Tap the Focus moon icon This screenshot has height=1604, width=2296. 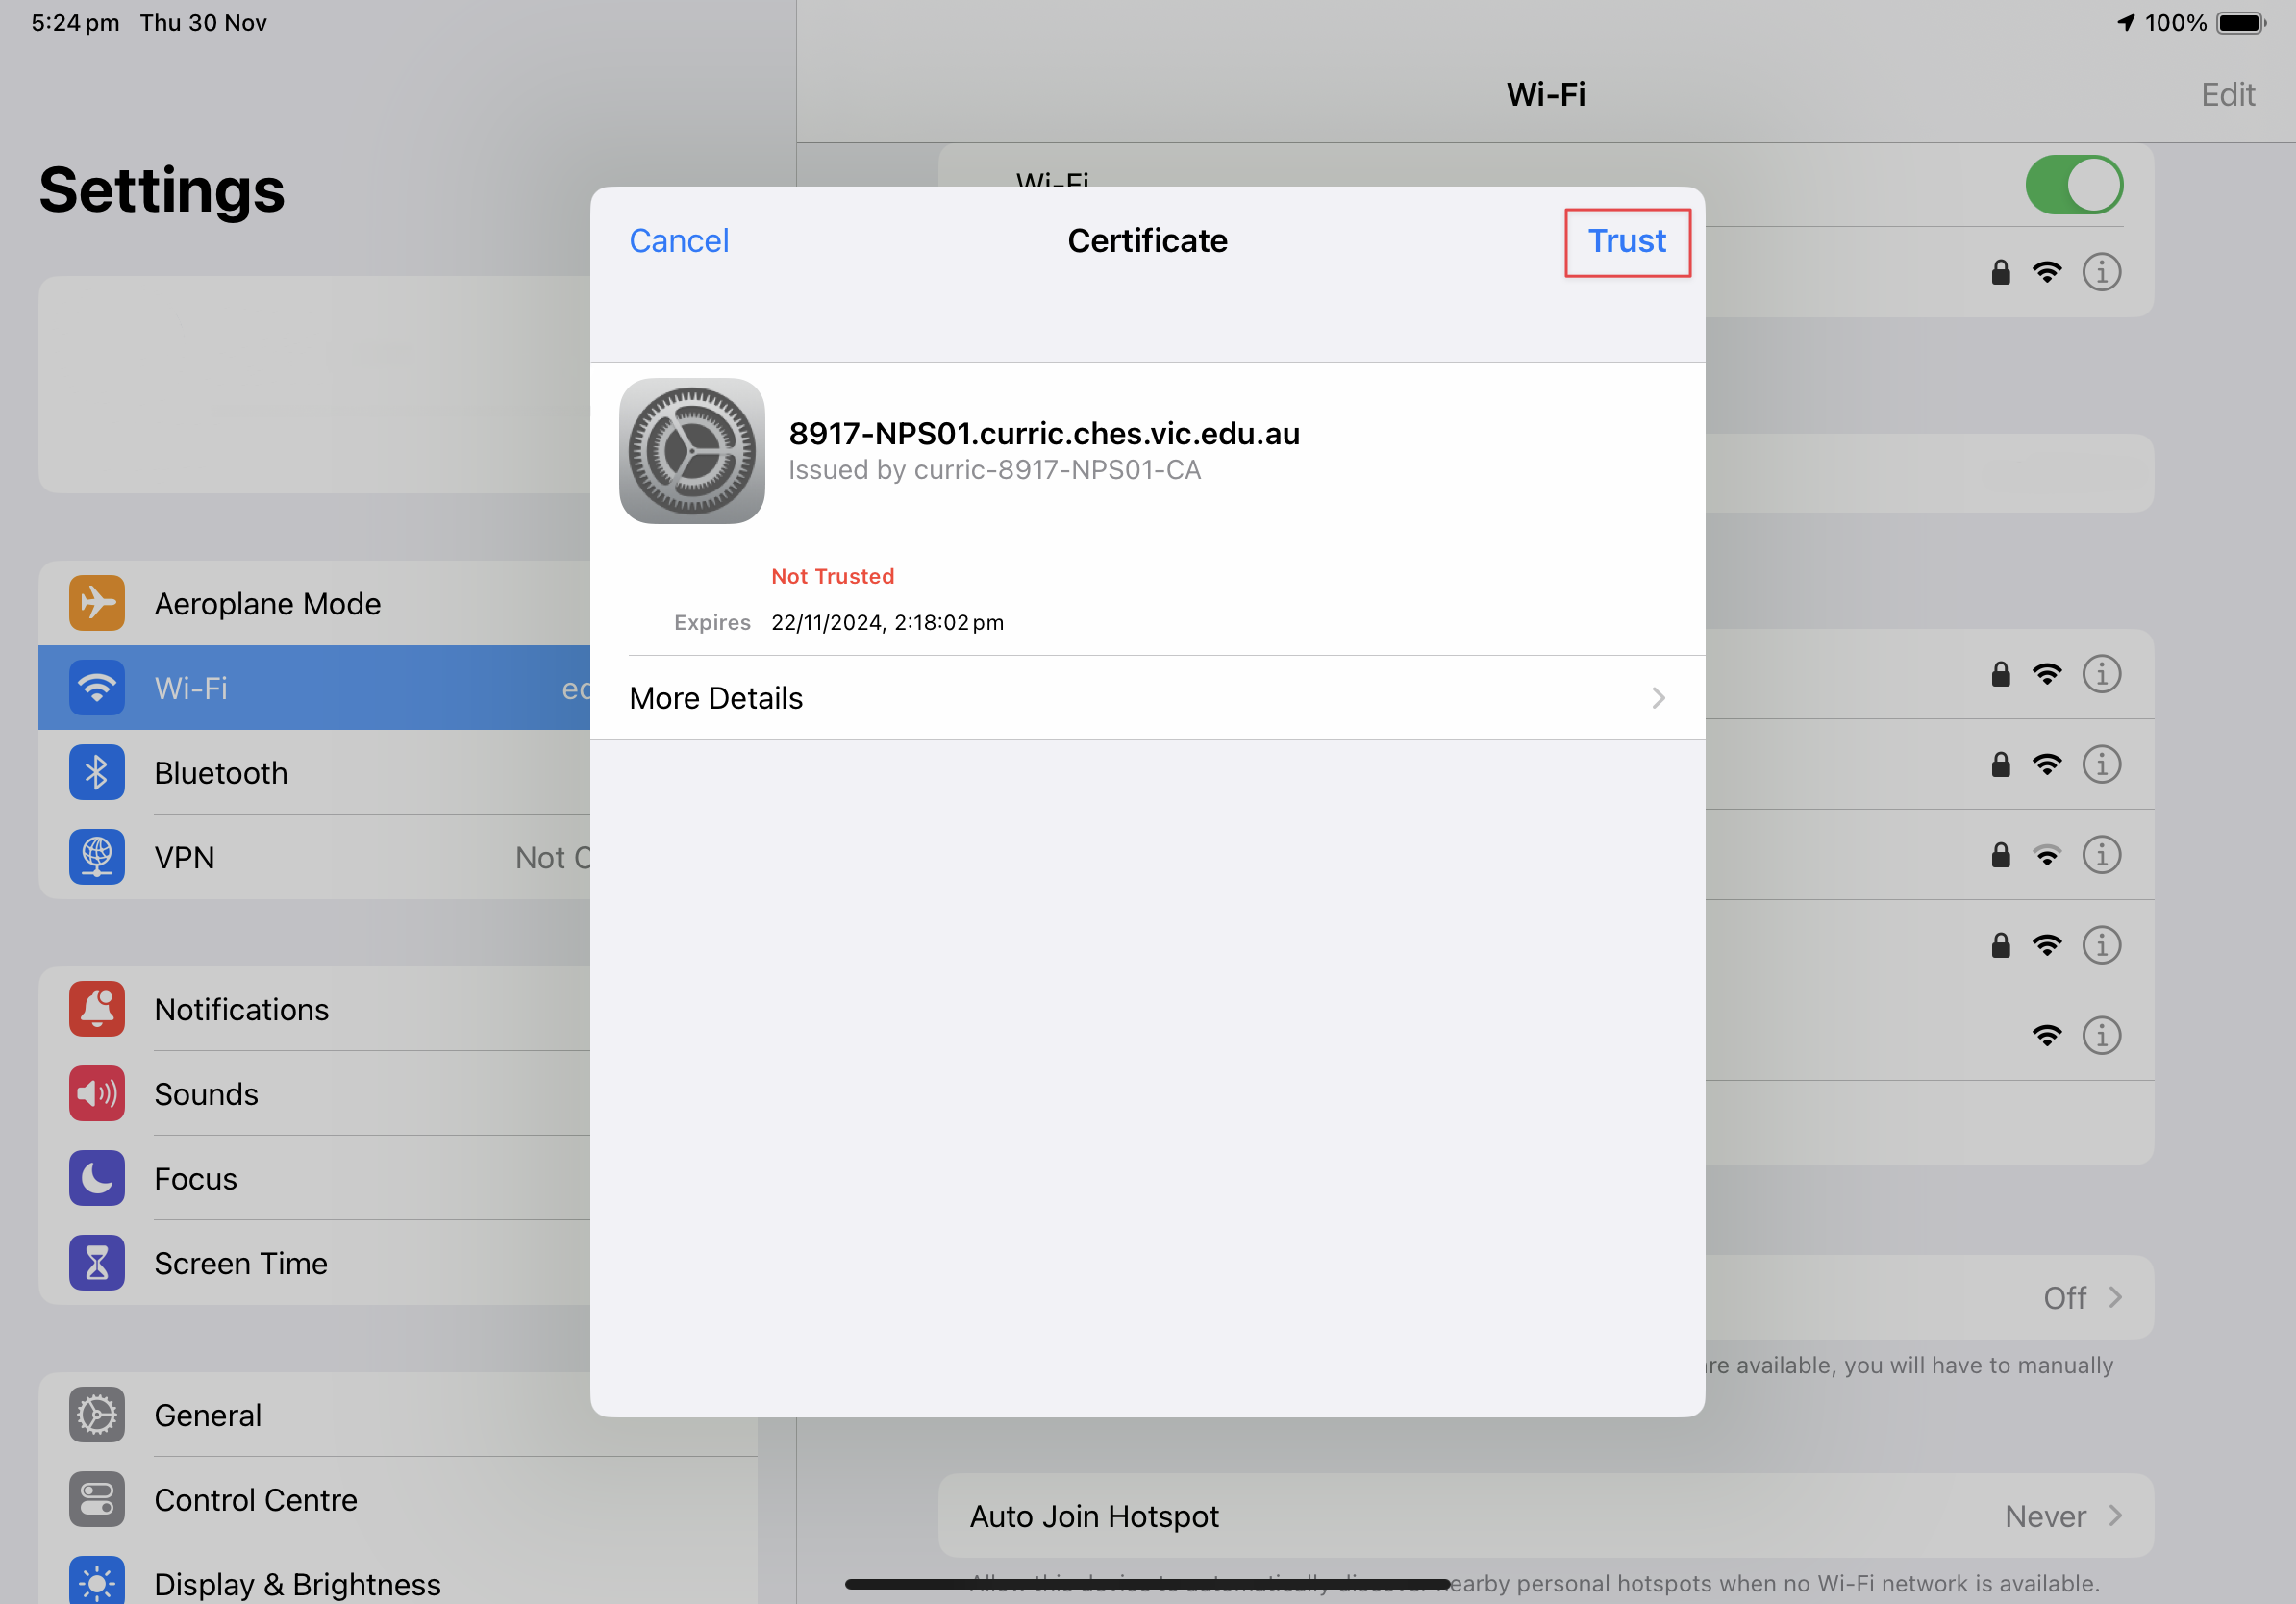pos(97,1178)
